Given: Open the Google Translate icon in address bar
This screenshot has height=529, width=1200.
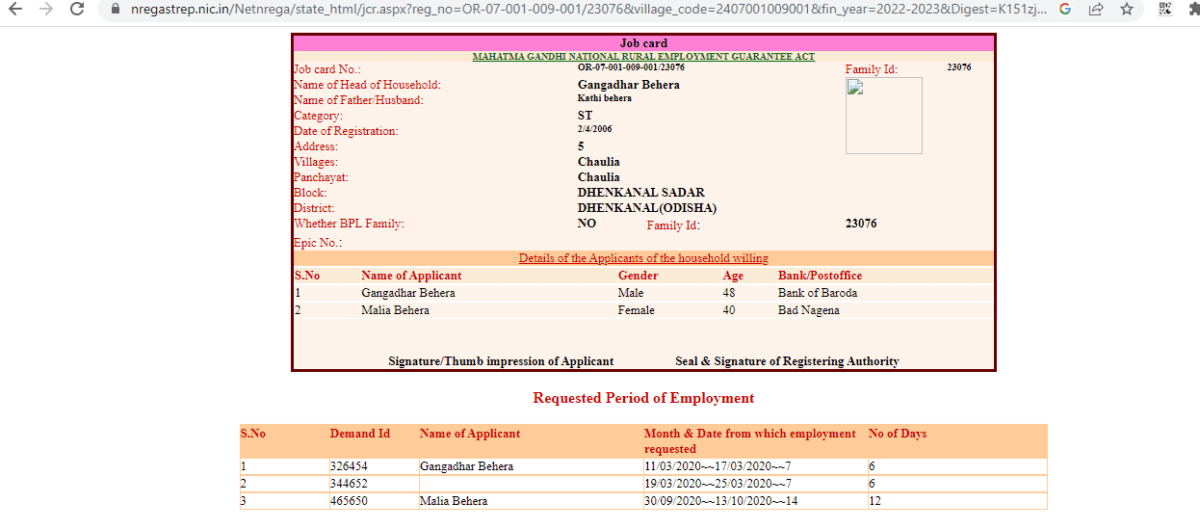Looking at the screenshot, I should (x=1065, y=9).
